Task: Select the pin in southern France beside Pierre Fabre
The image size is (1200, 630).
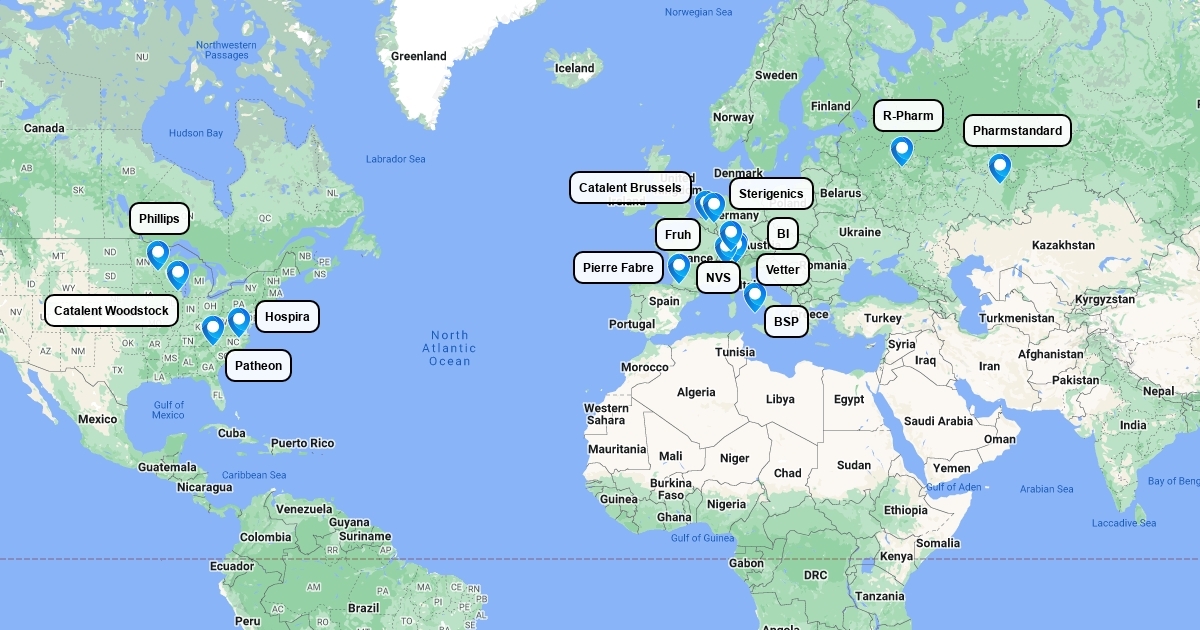Action: click(679, 267)
